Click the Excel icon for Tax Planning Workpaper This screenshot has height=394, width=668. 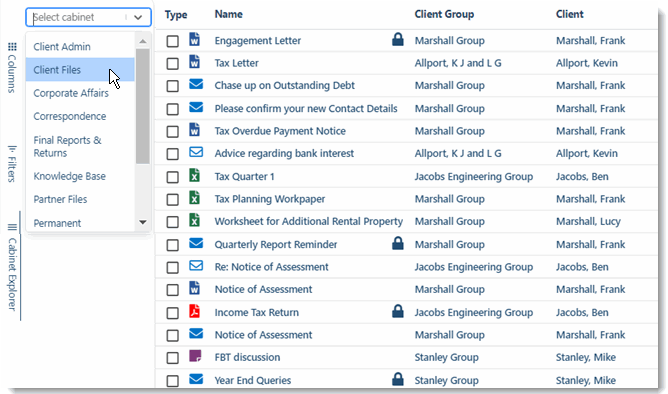tap(194, 198)
